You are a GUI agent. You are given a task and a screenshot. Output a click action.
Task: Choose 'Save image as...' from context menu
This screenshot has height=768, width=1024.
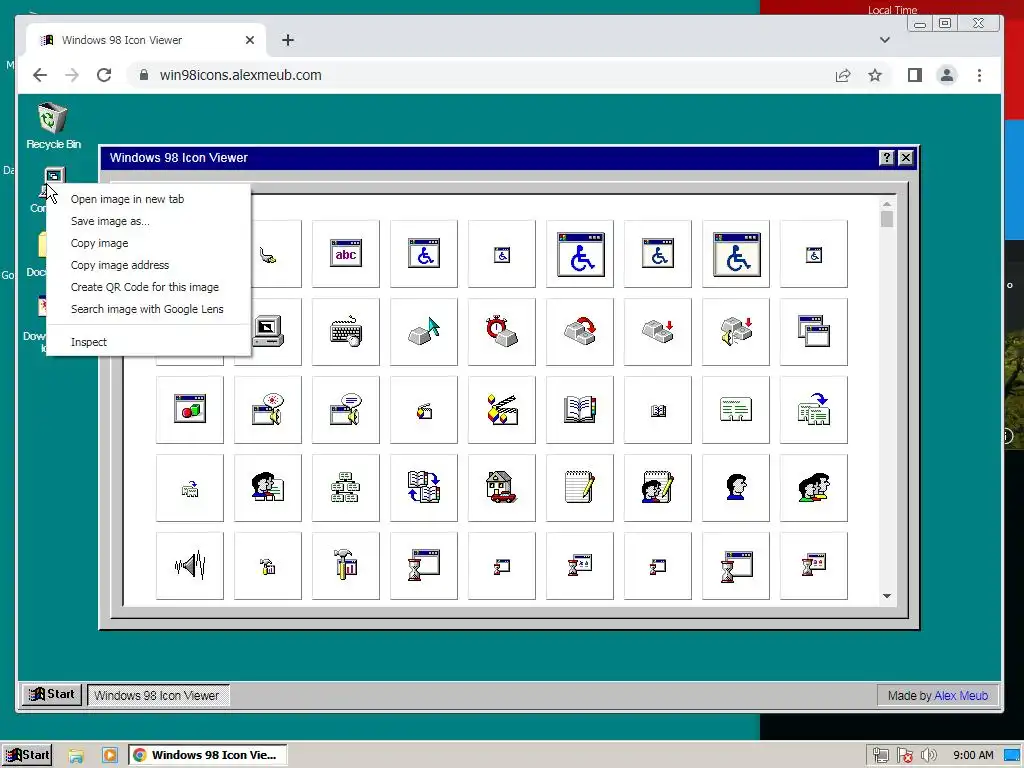[x=148, y=221]
